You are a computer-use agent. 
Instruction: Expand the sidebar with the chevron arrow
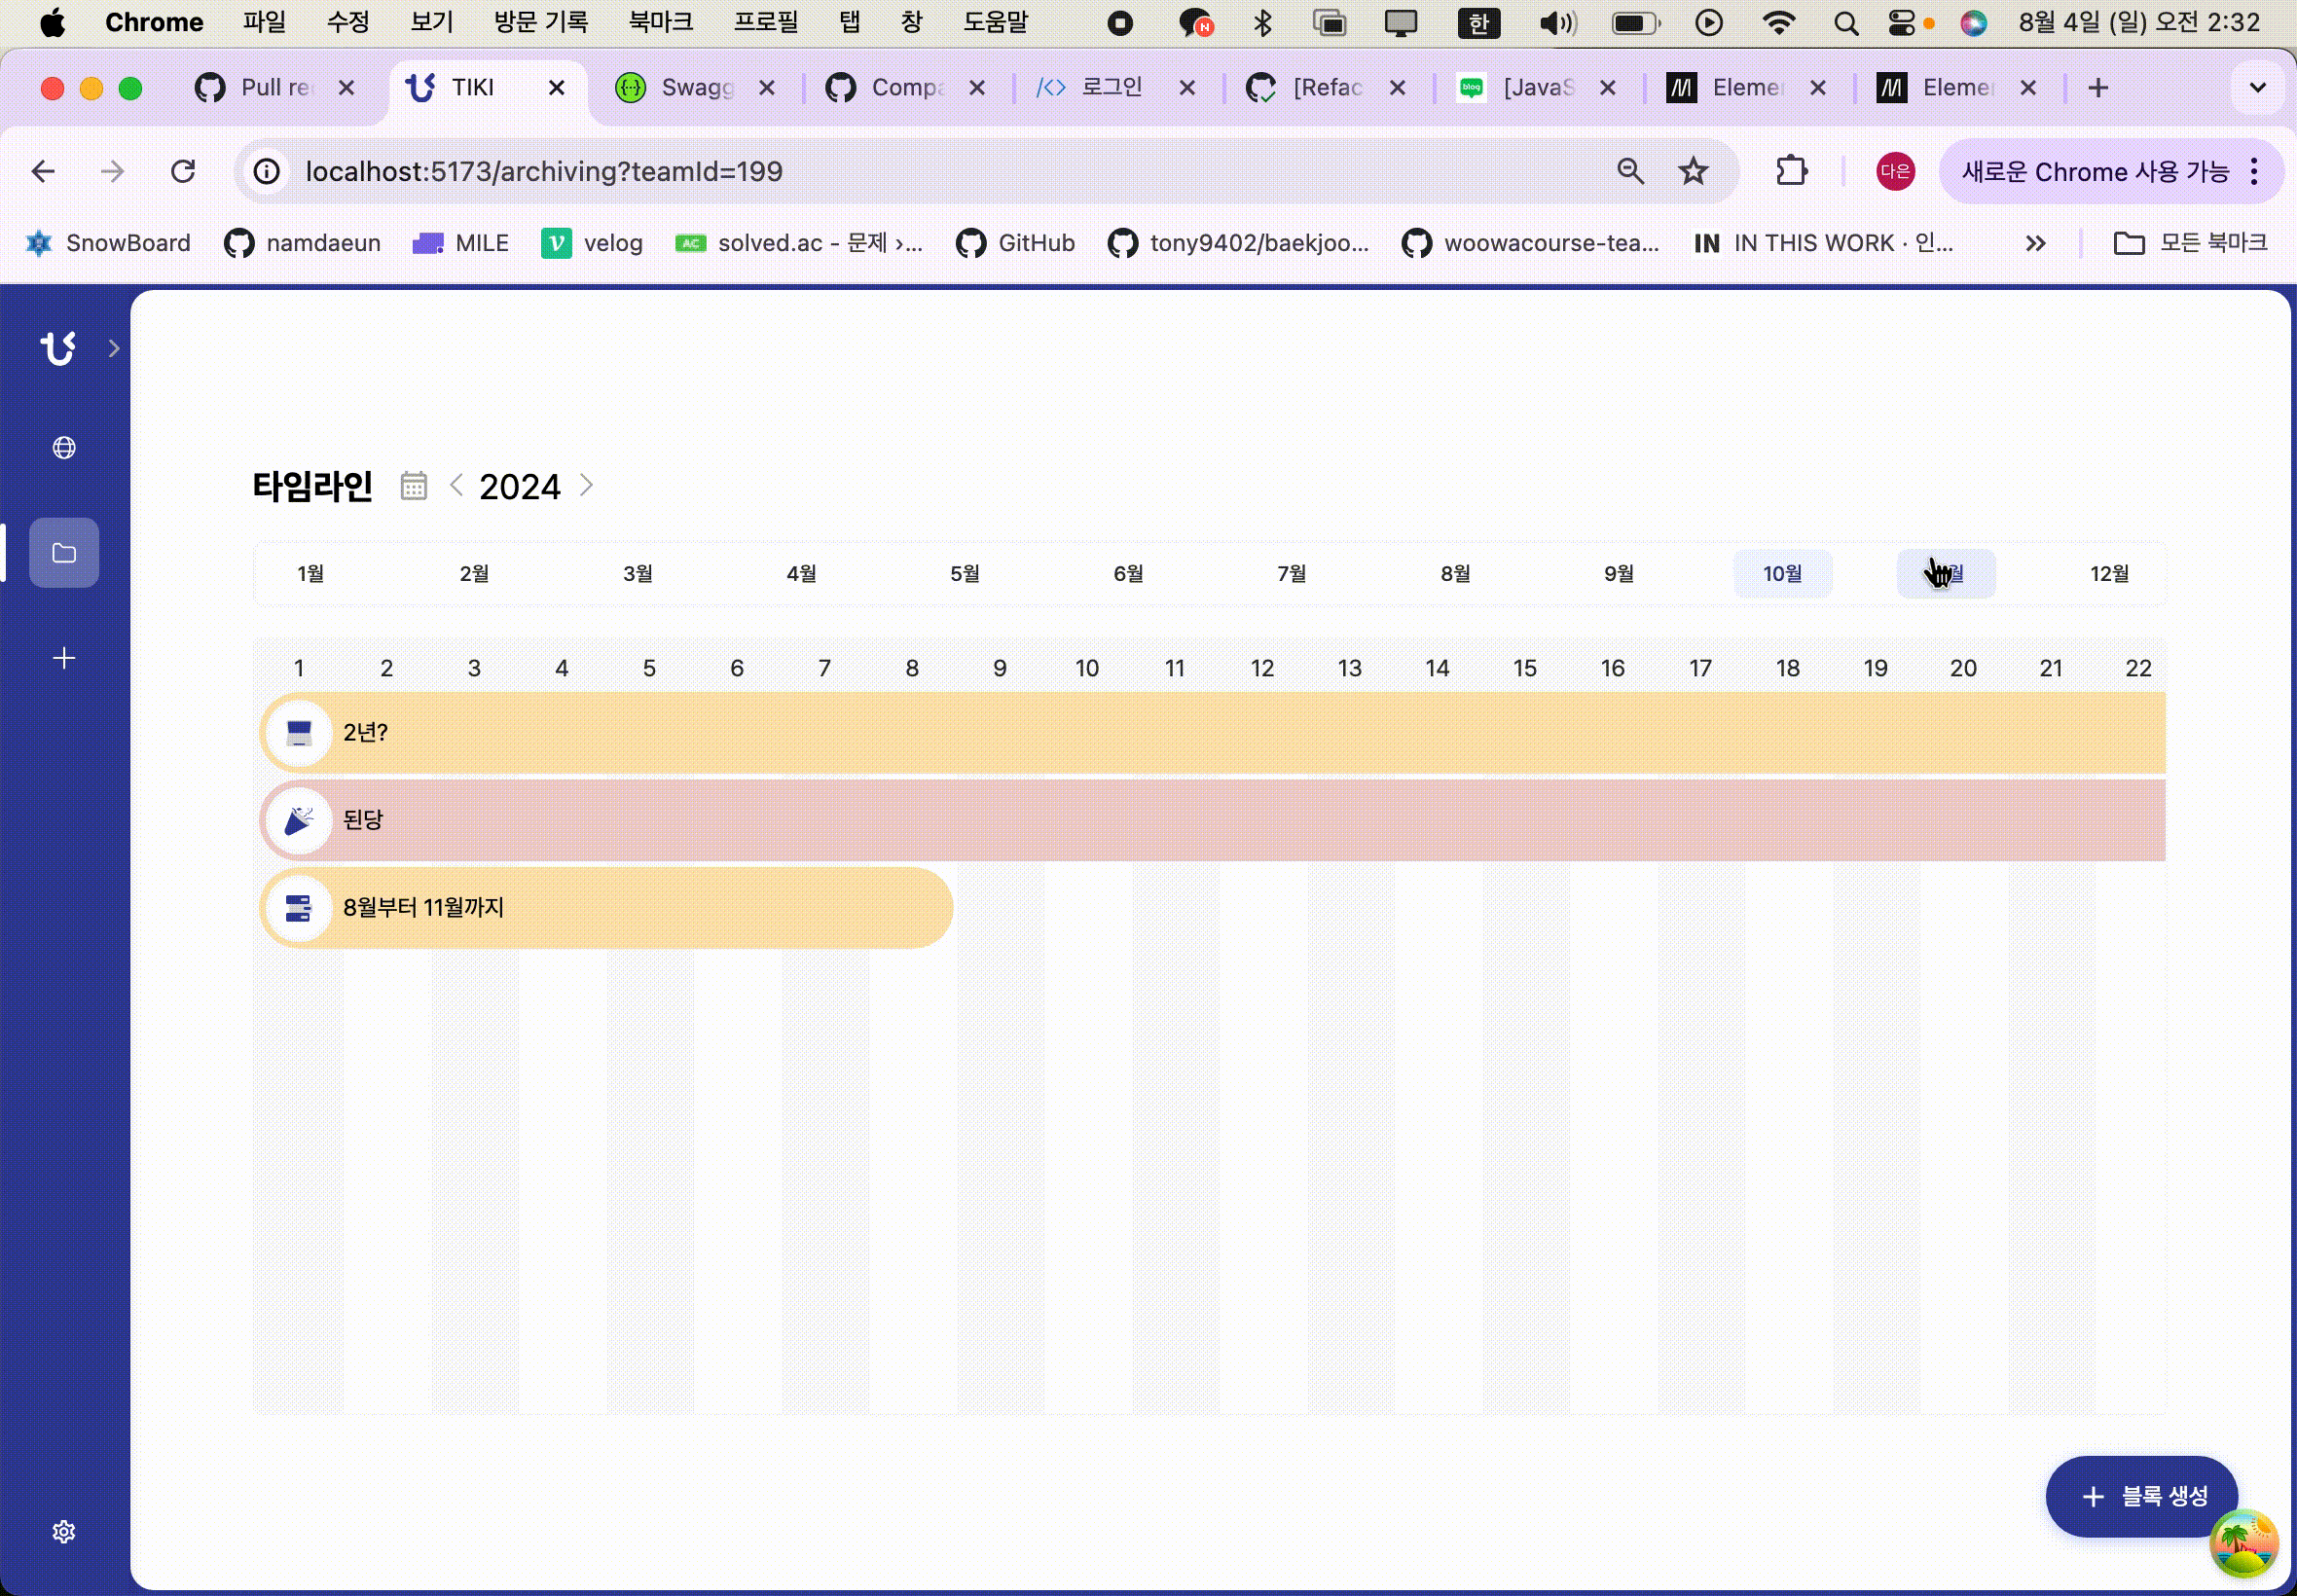point(114,348)
